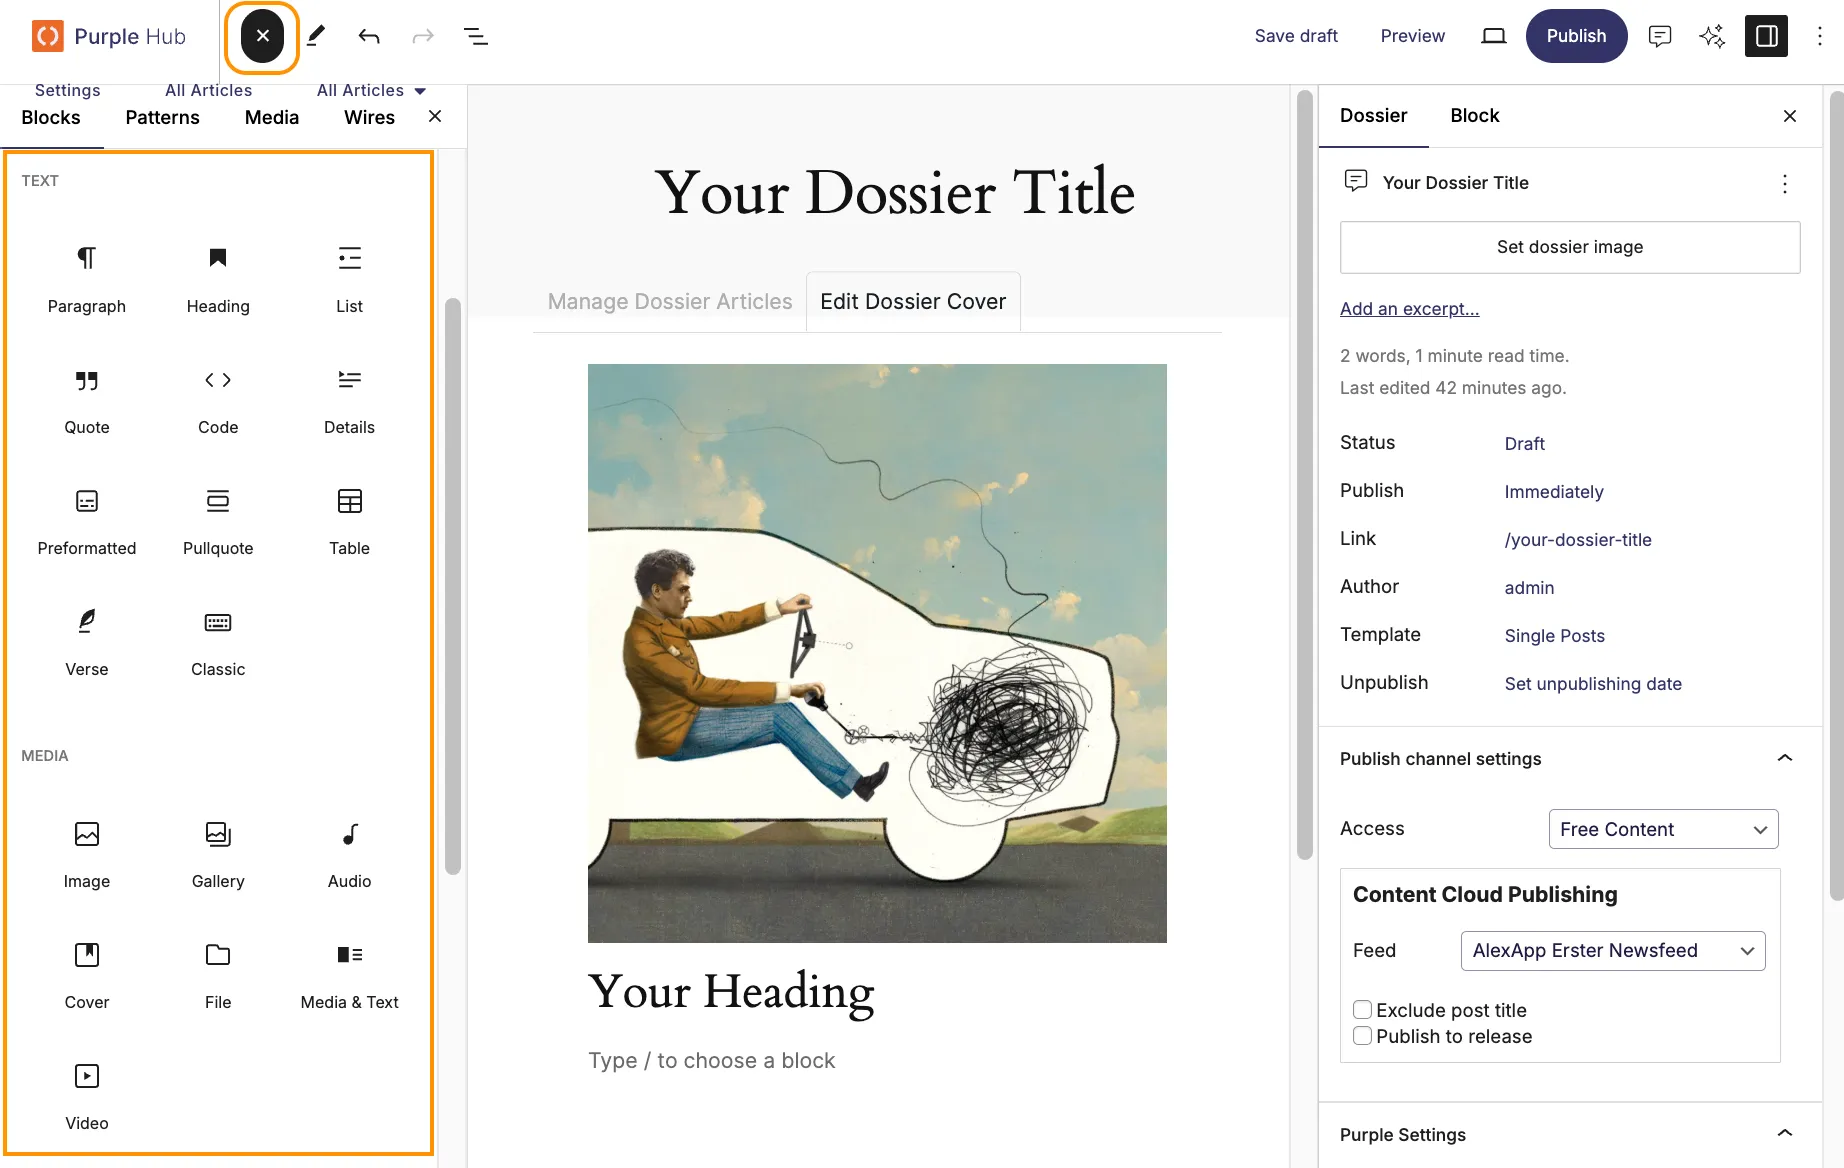This screenshot has width=1844, height=1168.
Task: Change the Single Posts template
Action: [x=1554, y=636]
